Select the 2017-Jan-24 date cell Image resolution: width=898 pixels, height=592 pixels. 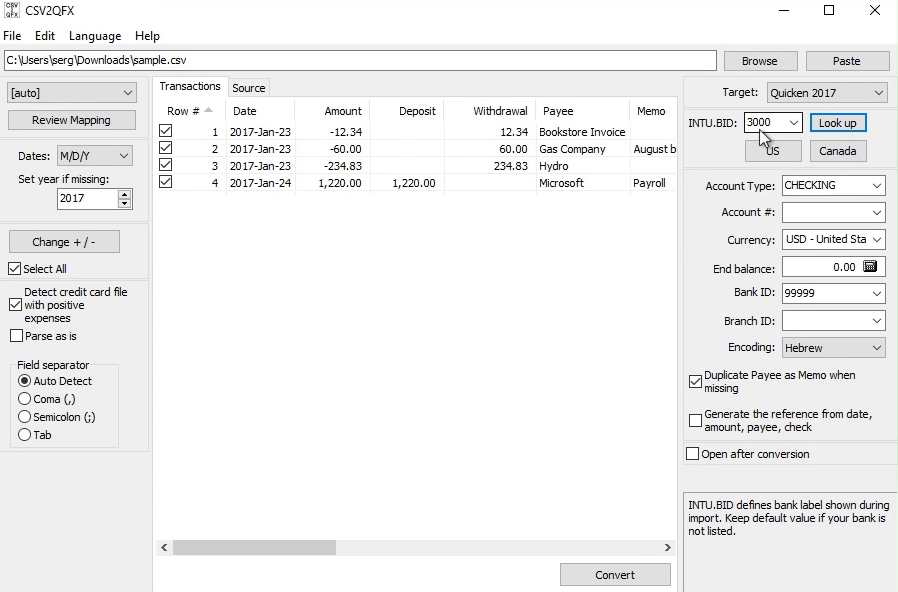261,183
